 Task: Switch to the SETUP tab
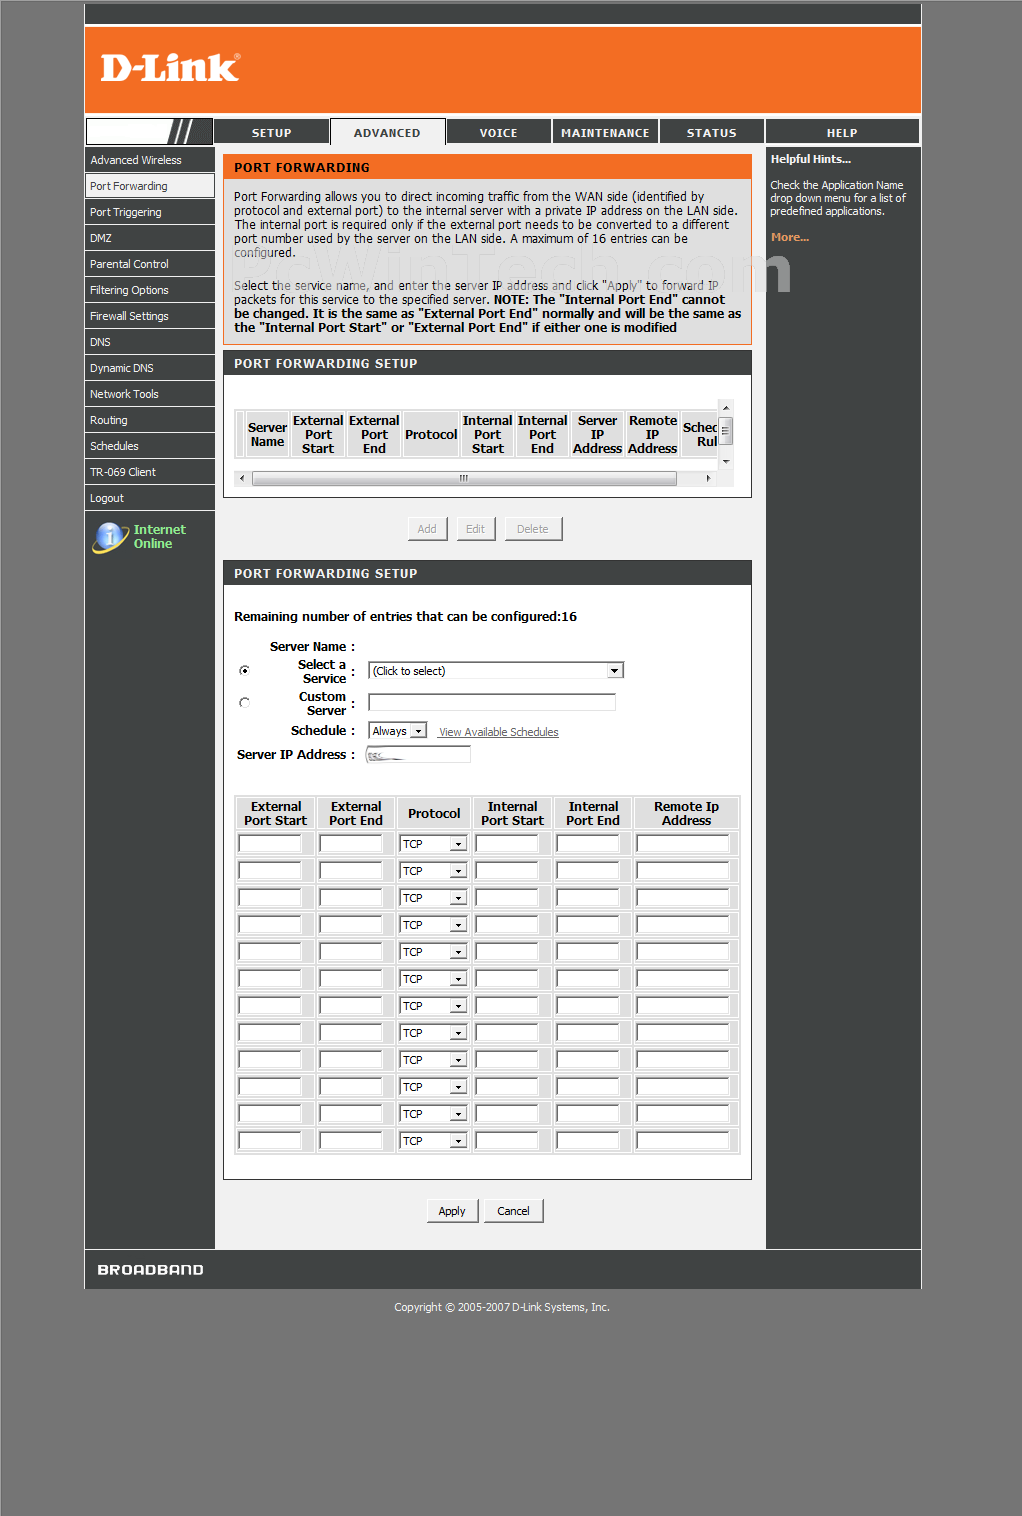click(271, 132)
